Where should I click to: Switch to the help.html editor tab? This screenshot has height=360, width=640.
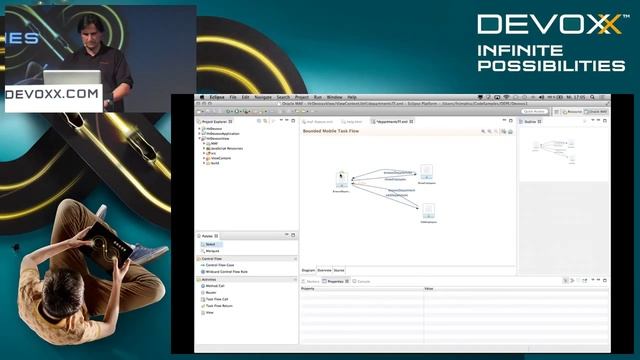pyautogui.click(x=351, y=122)
